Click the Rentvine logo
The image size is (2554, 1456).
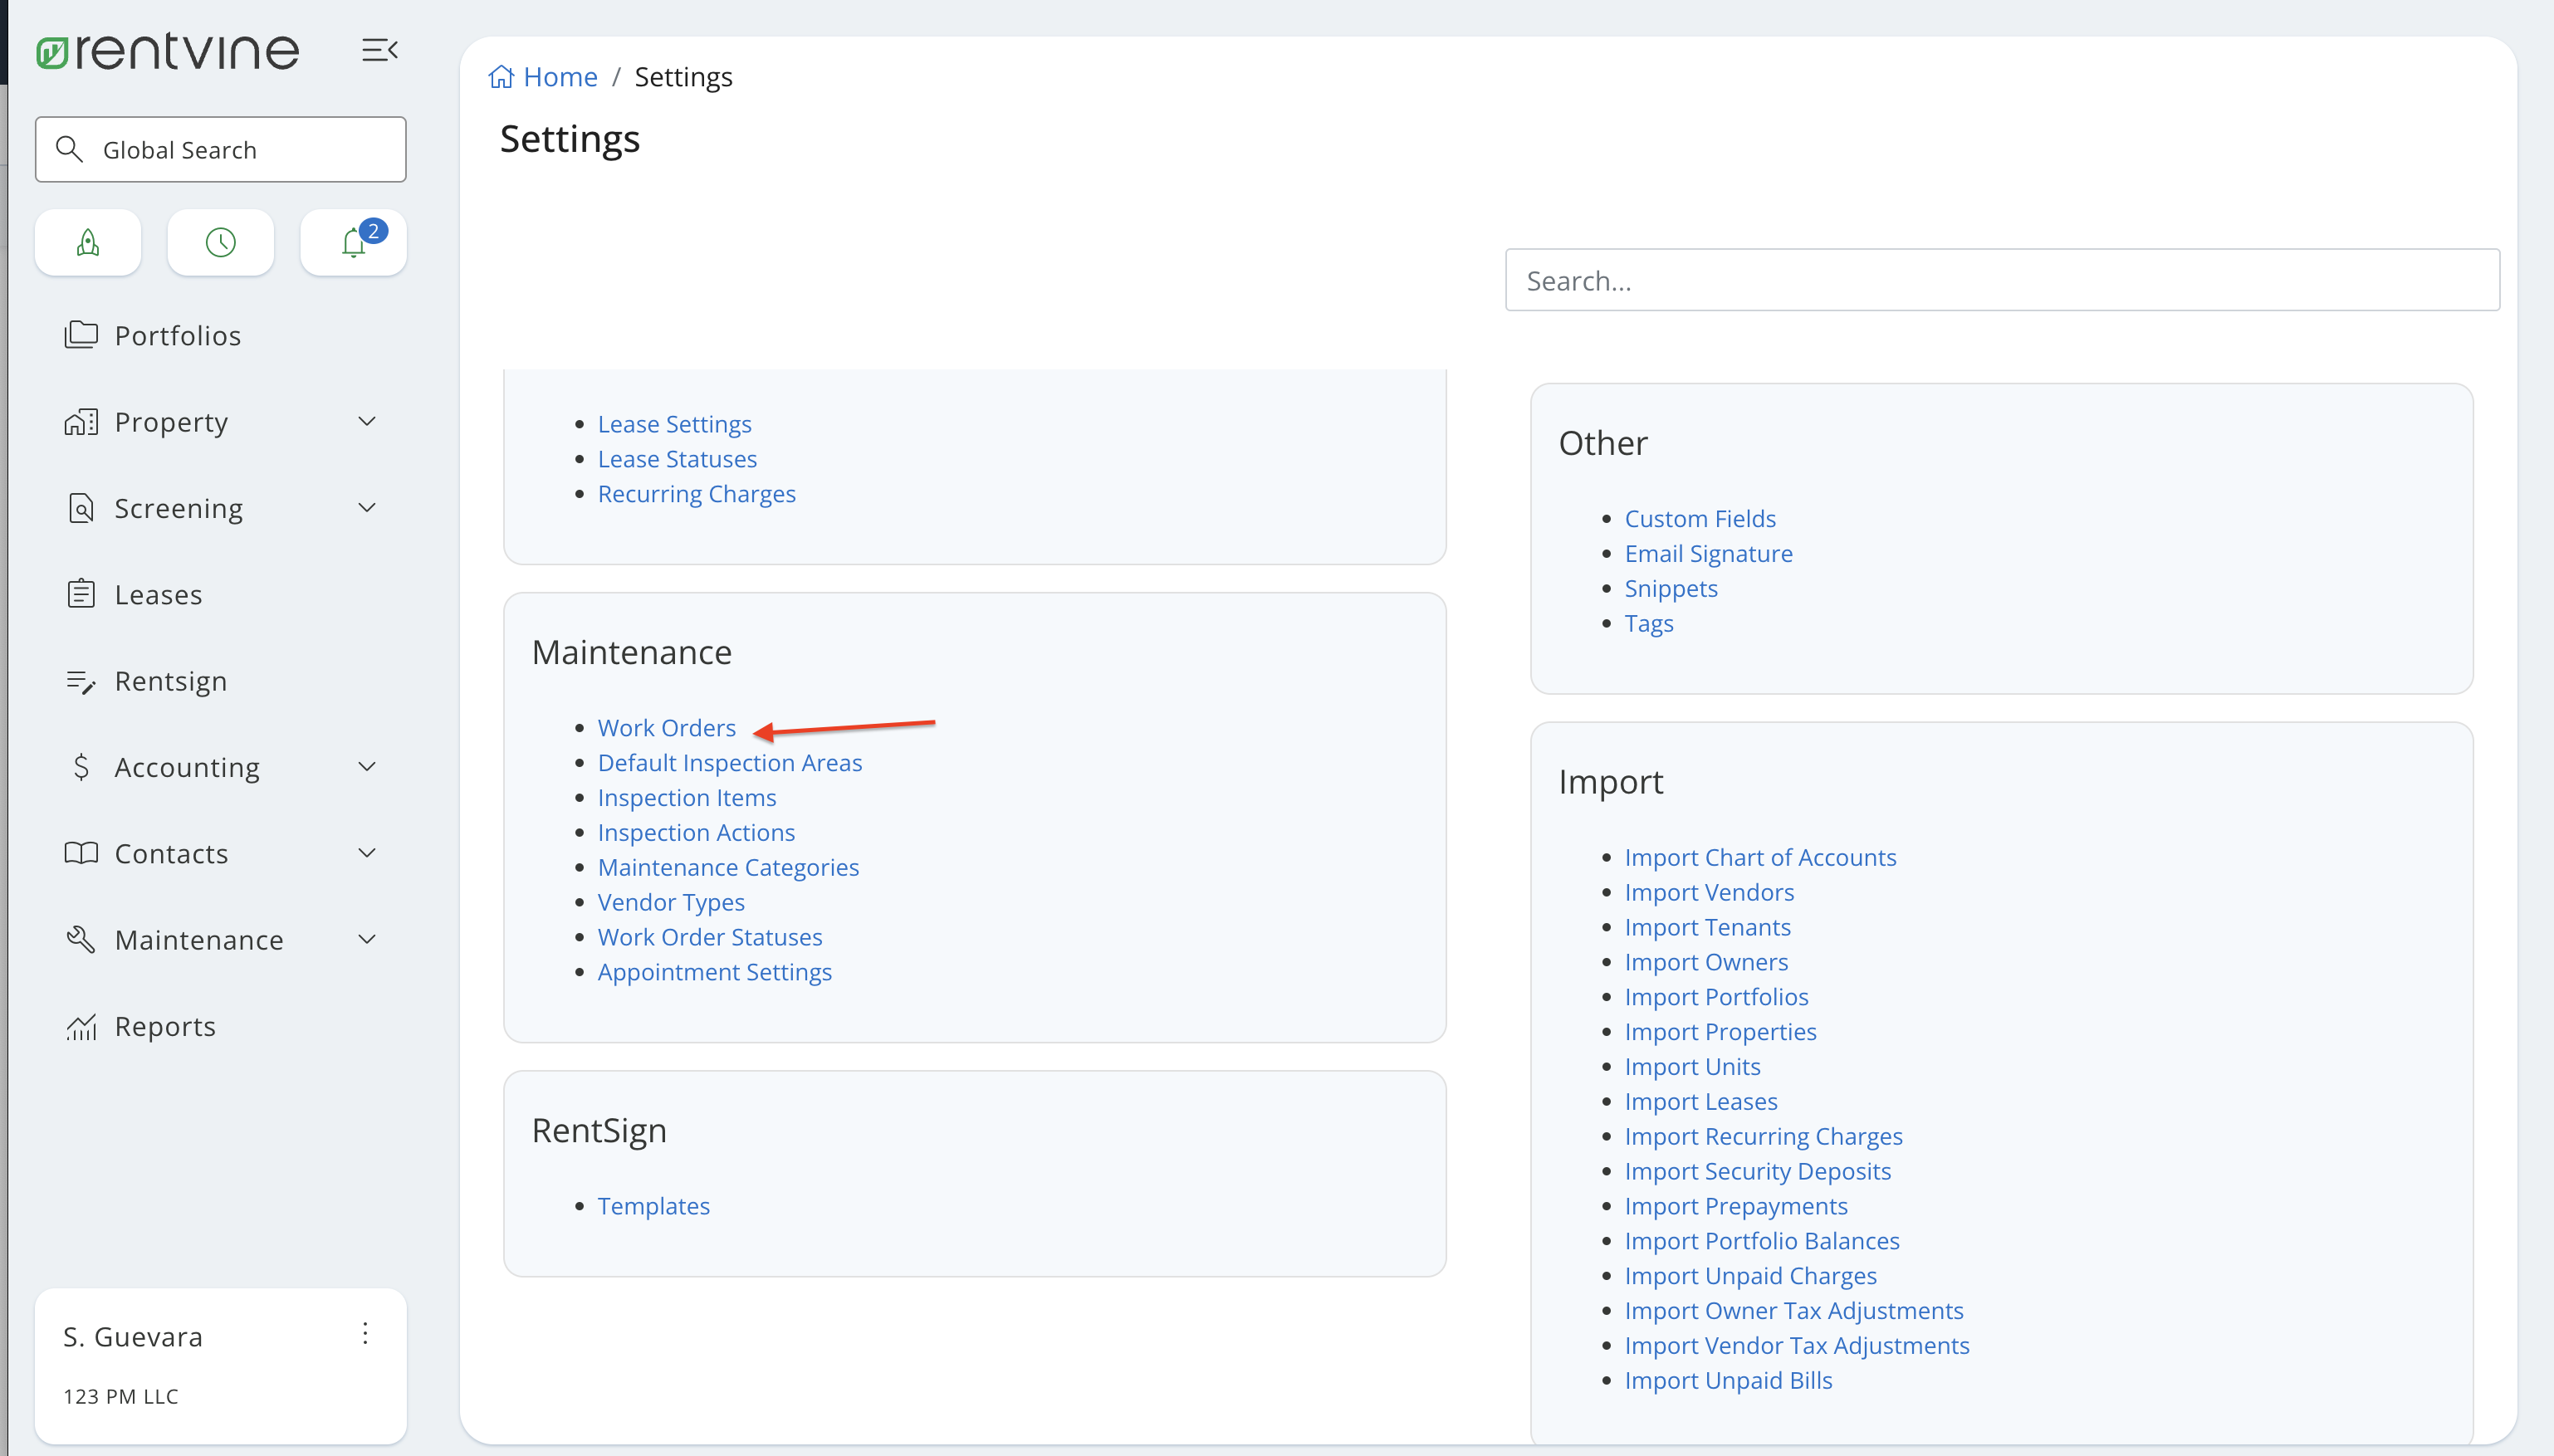pyautogui.click(x=165, y=49)
